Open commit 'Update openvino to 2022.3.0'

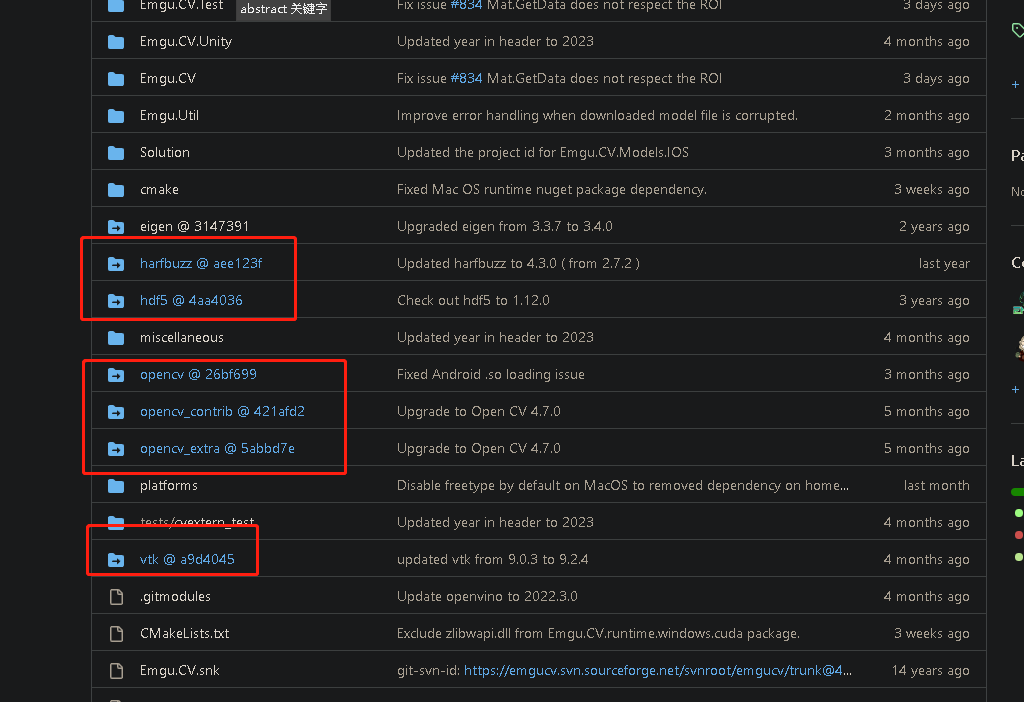point(487,596)
